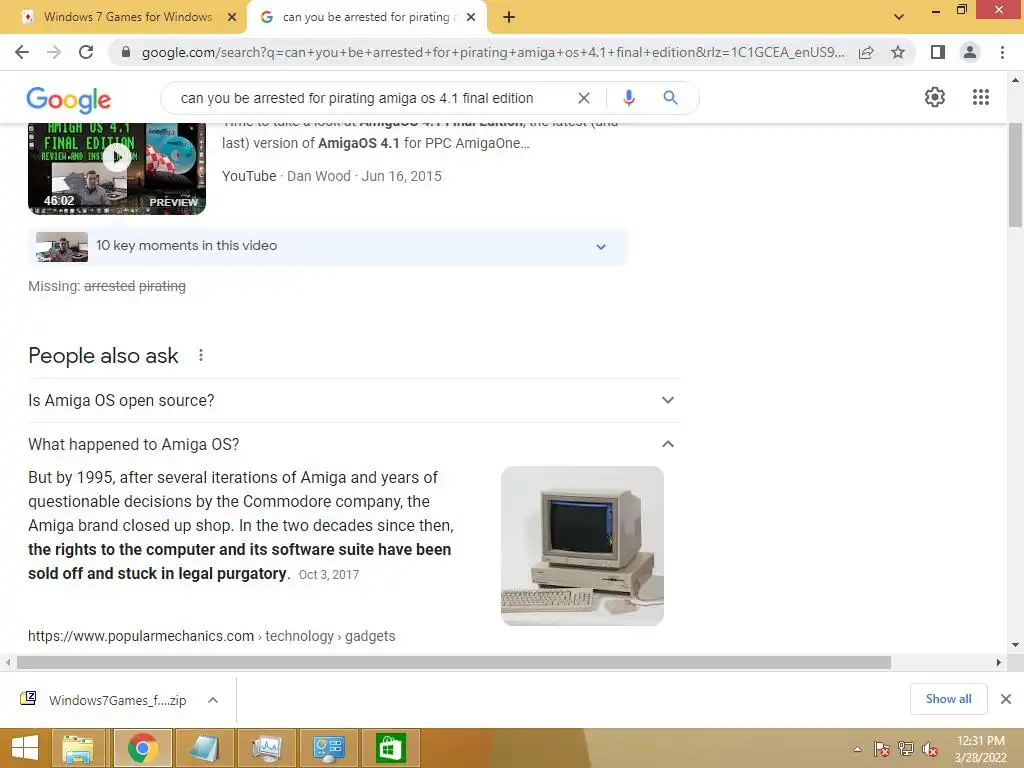Open network status tray icon

906,749
